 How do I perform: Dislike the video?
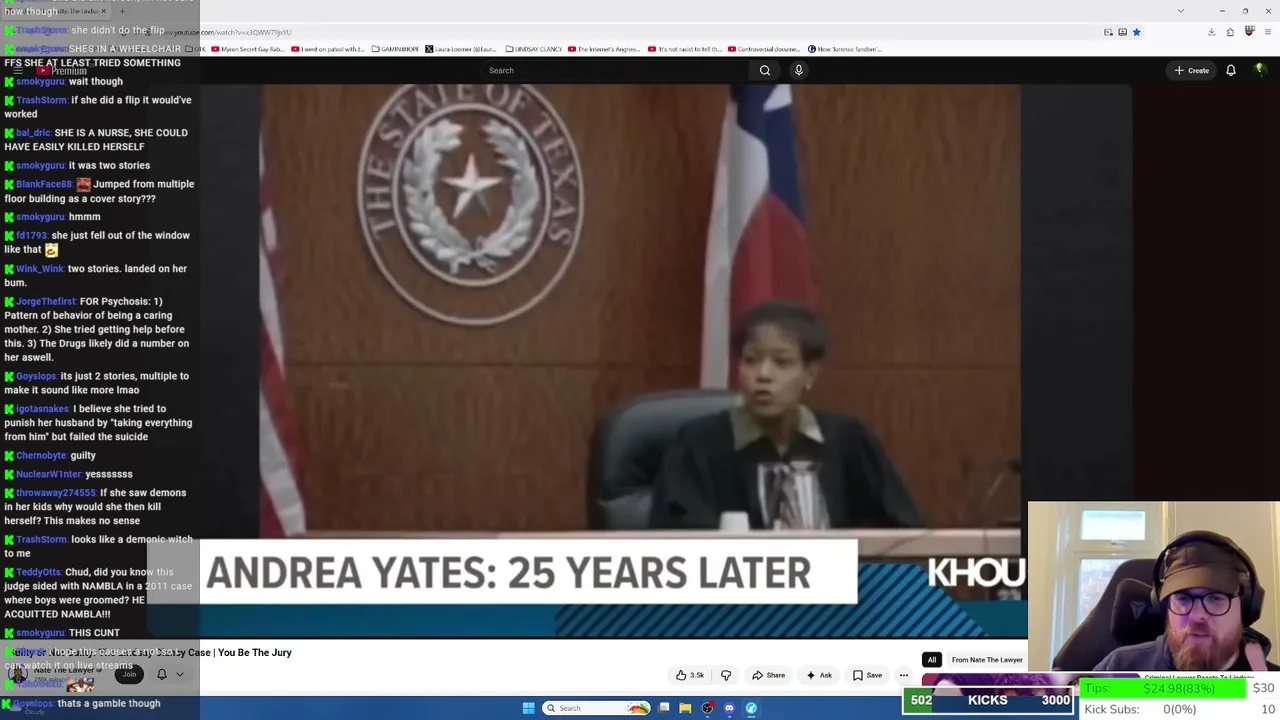click(726, 675)
